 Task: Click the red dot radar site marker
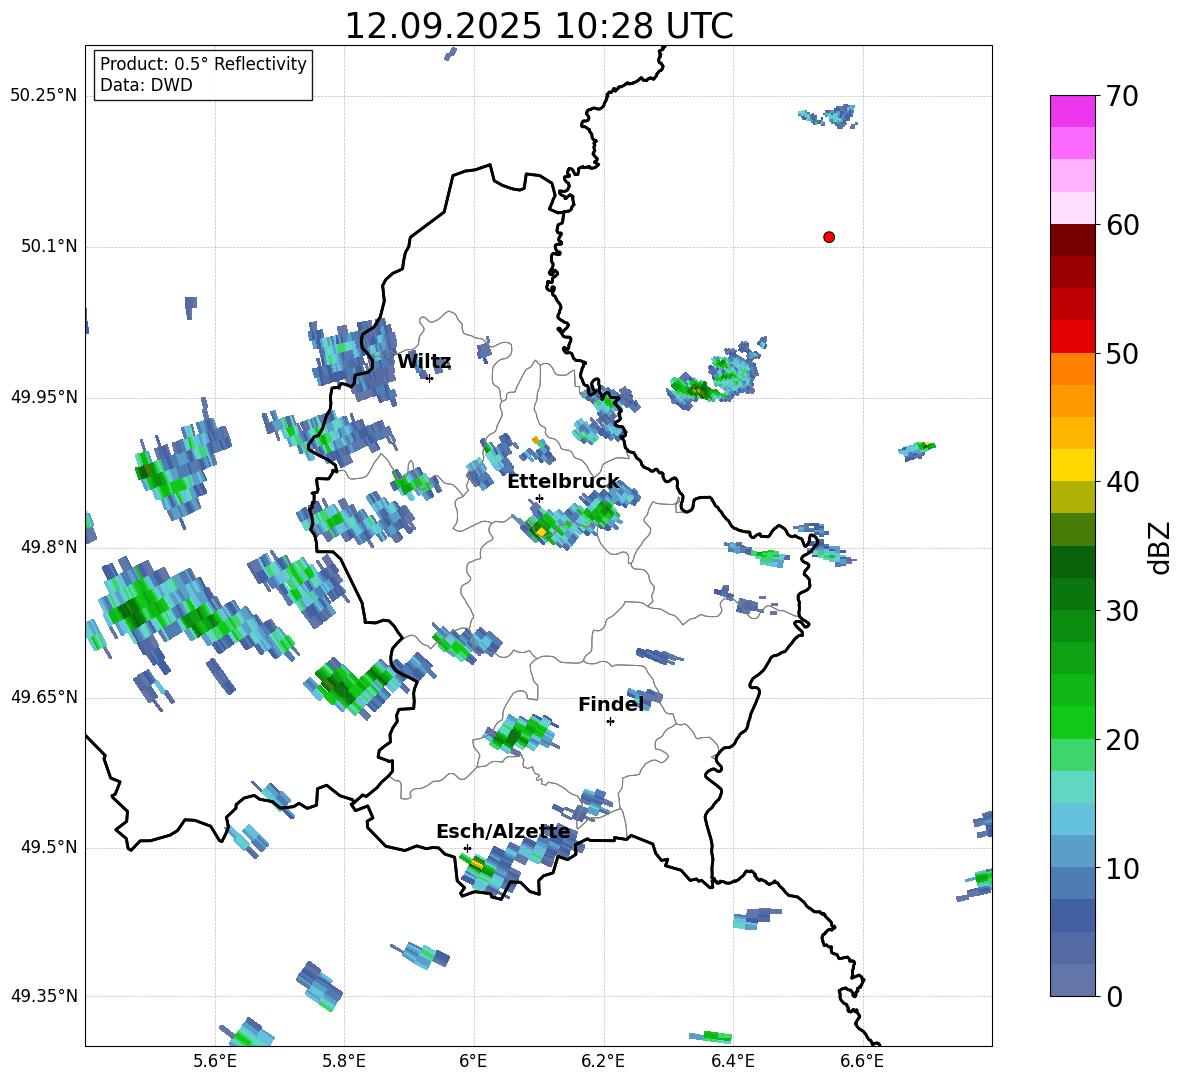828,237
